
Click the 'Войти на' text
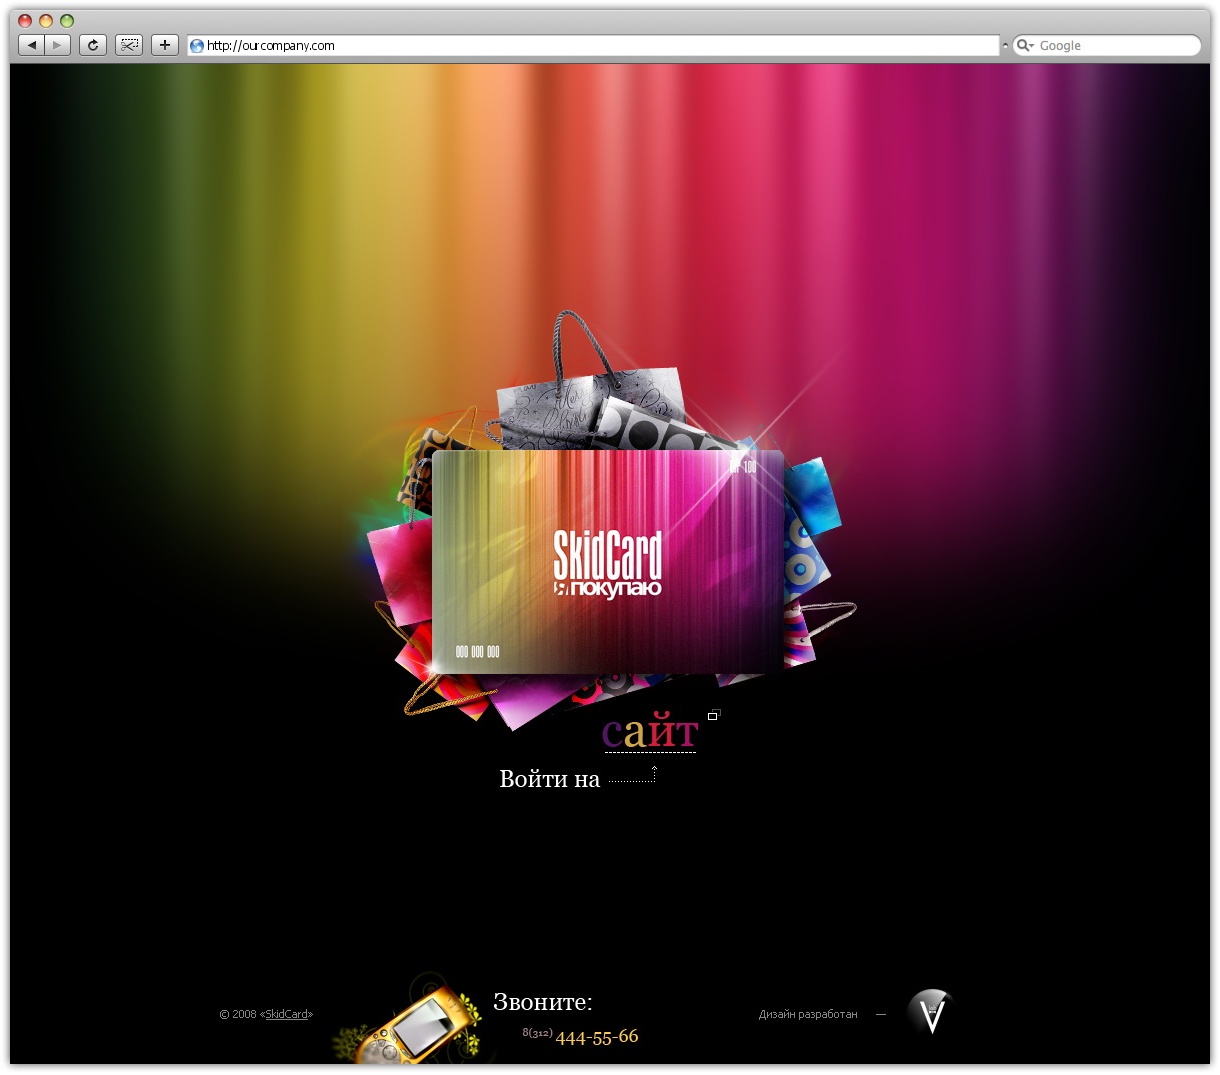click(x=549, y=779)
